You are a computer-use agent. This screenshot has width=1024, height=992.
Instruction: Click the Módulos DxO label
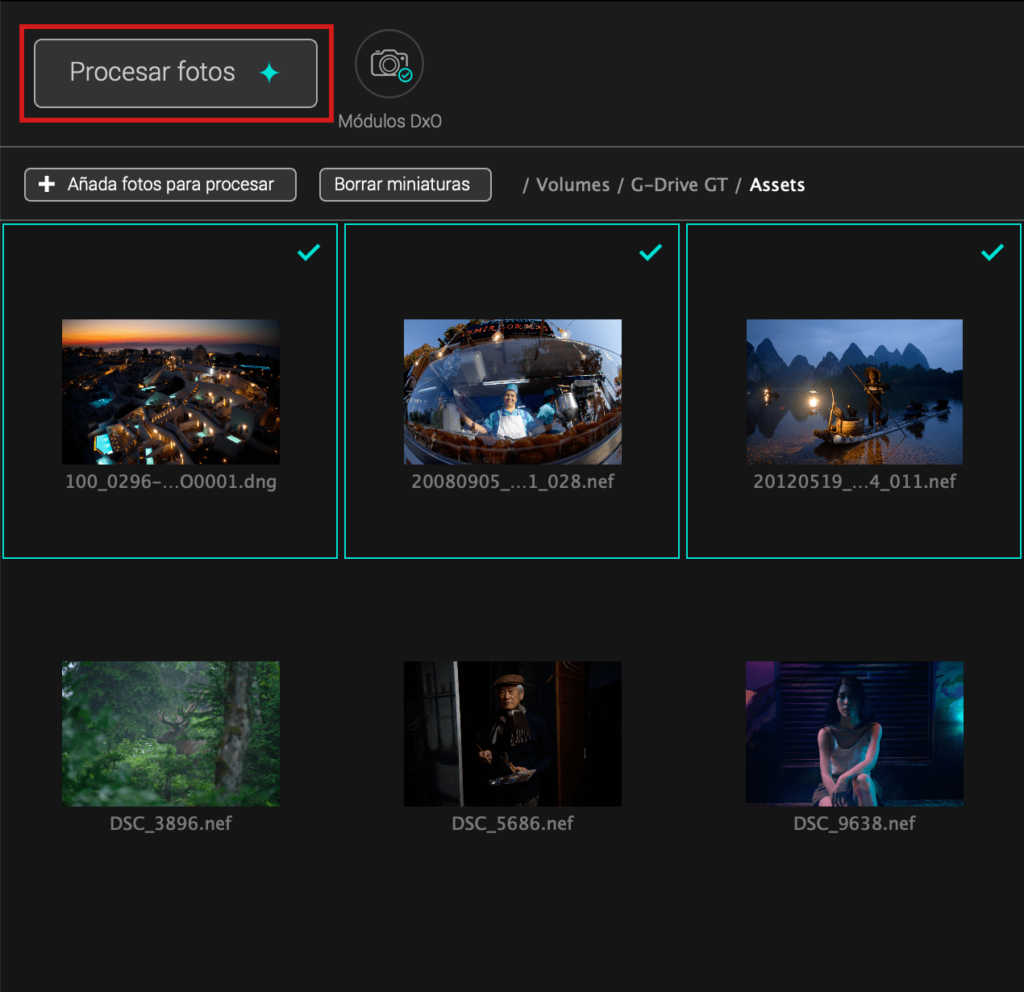(390, 121)
